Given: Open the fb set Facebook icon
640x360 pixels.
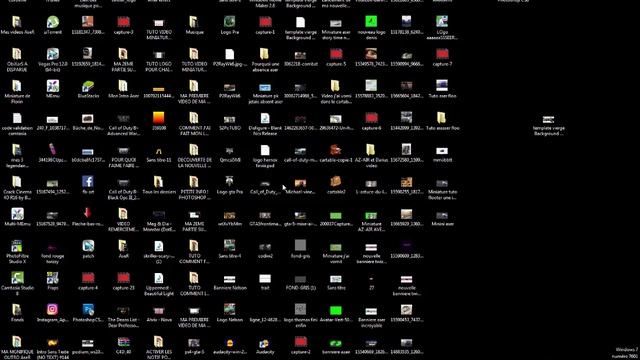Looking at the screenshot, I should pyautogui.click(x=88, y=182).
